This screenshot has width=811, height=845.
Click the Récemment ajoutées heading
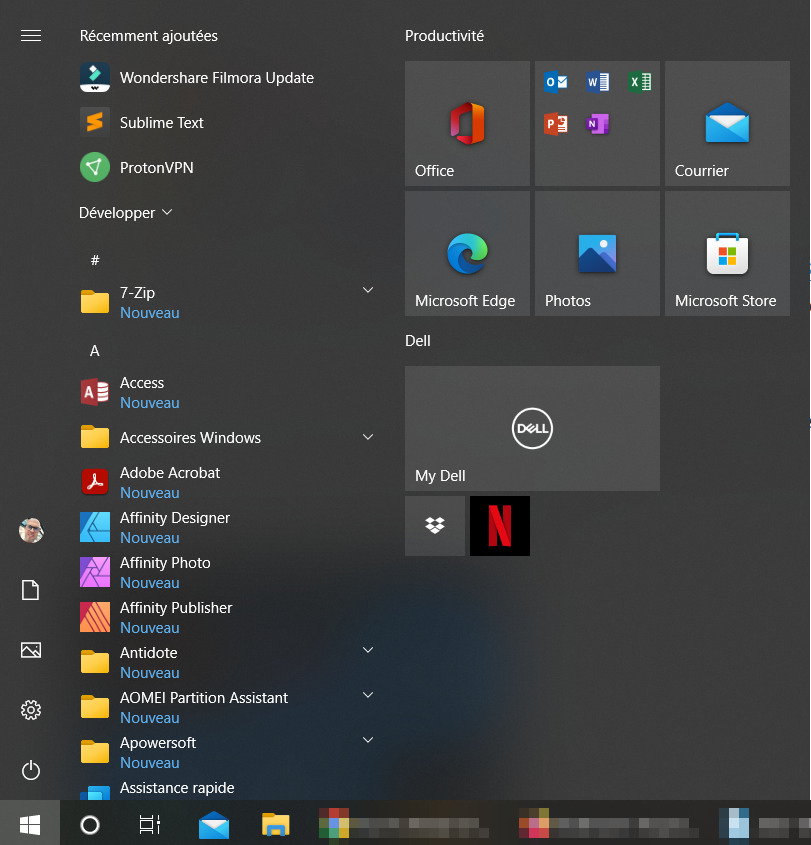149,36
